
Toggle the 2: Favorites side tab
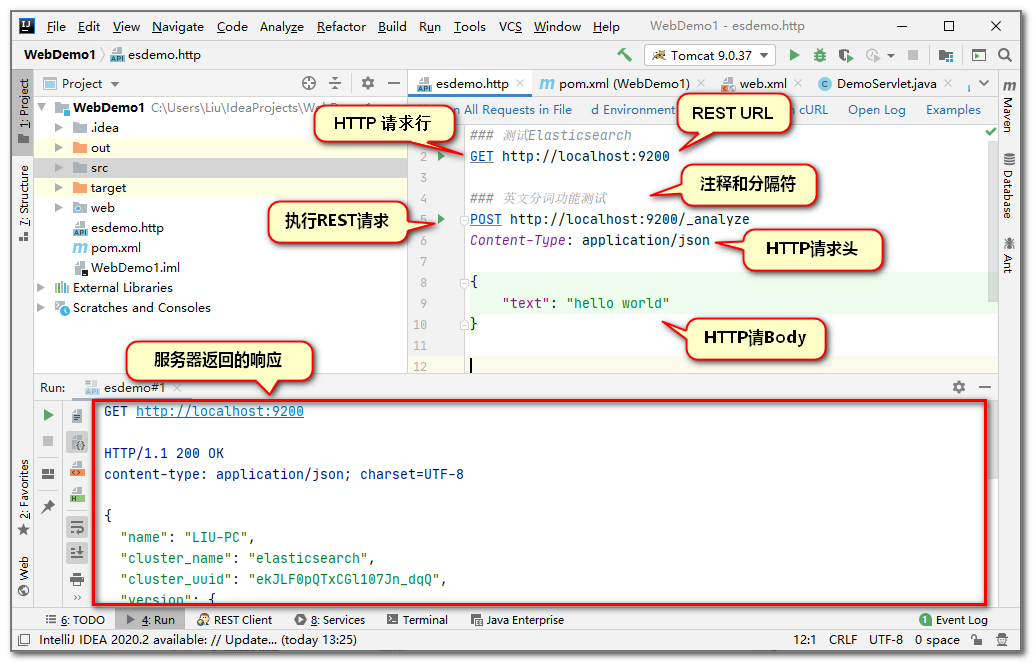[24, 498]
